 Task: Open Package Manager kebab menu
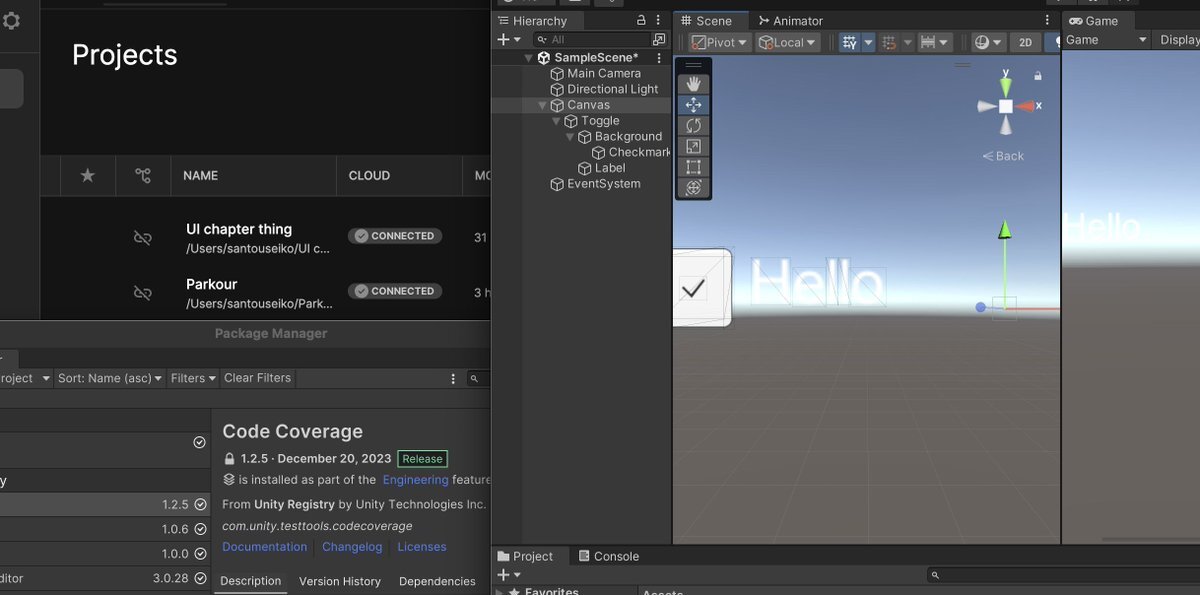pos(453,379)
